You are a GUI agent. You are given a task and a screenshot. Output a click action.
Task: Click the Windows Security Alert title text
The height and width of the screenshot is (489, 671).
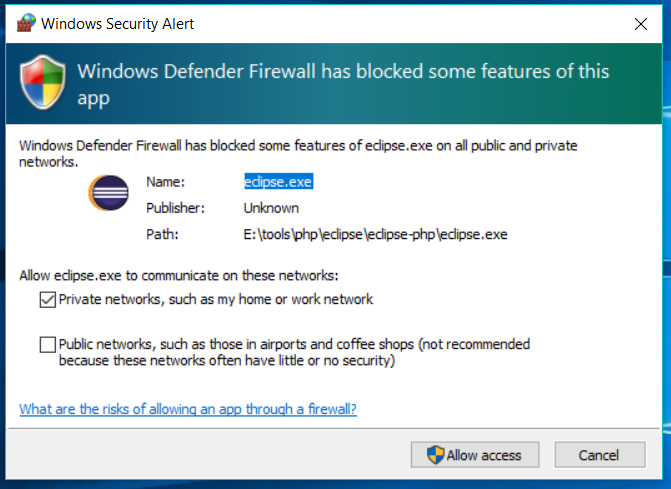(x=117, y=24)
